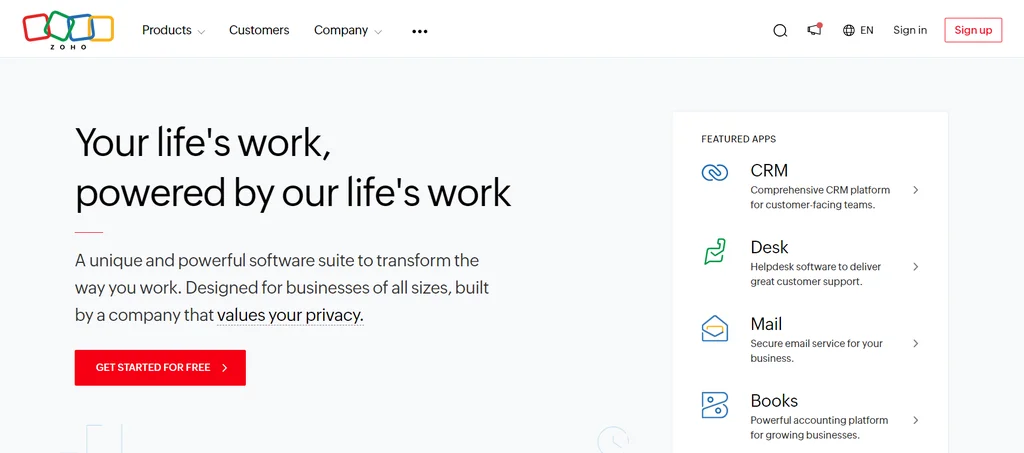Click the chevron next to CRM

point(916,190)
